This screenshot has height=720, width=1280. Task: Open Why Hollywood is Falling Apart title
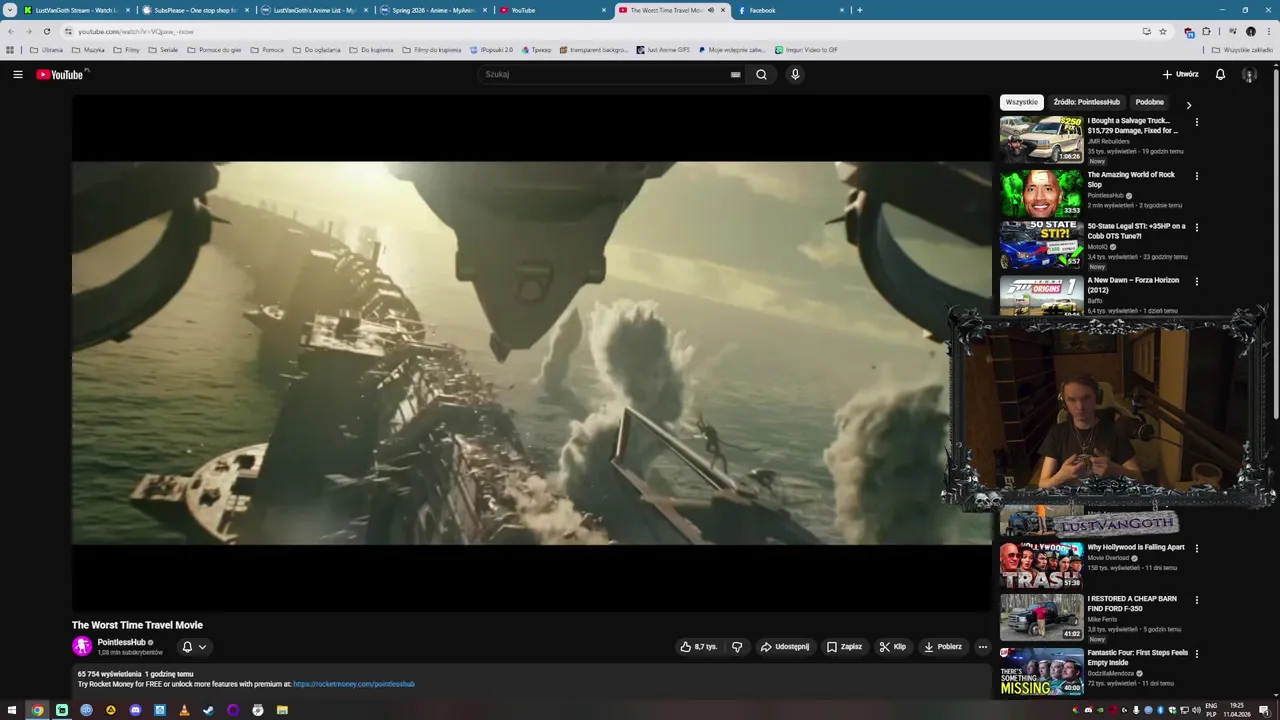point(1136,547)
